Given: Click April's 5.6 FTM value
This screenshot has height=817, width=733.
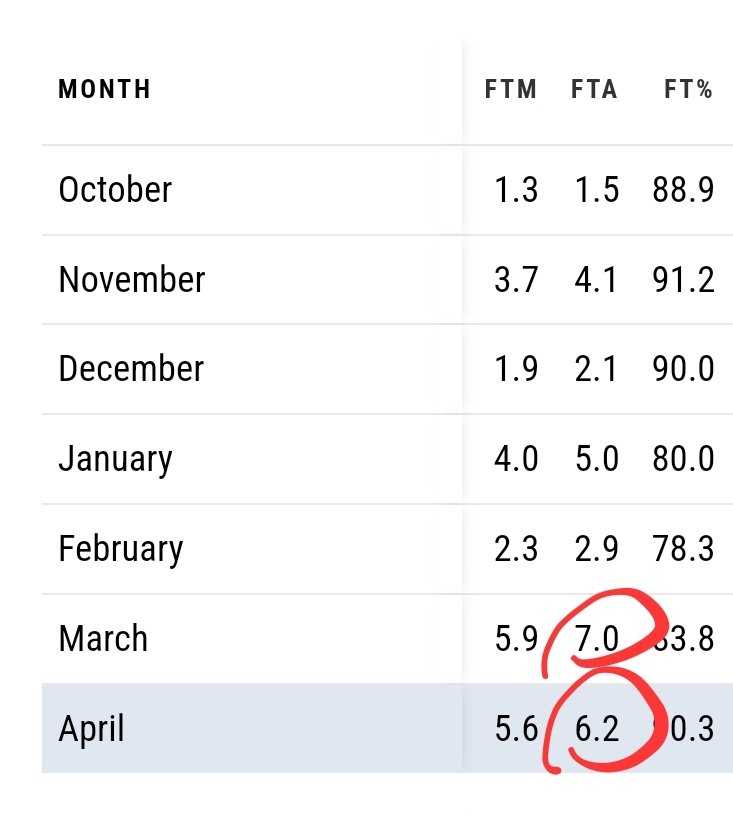Looking at the screenshot, I should (x=516, y=728).
